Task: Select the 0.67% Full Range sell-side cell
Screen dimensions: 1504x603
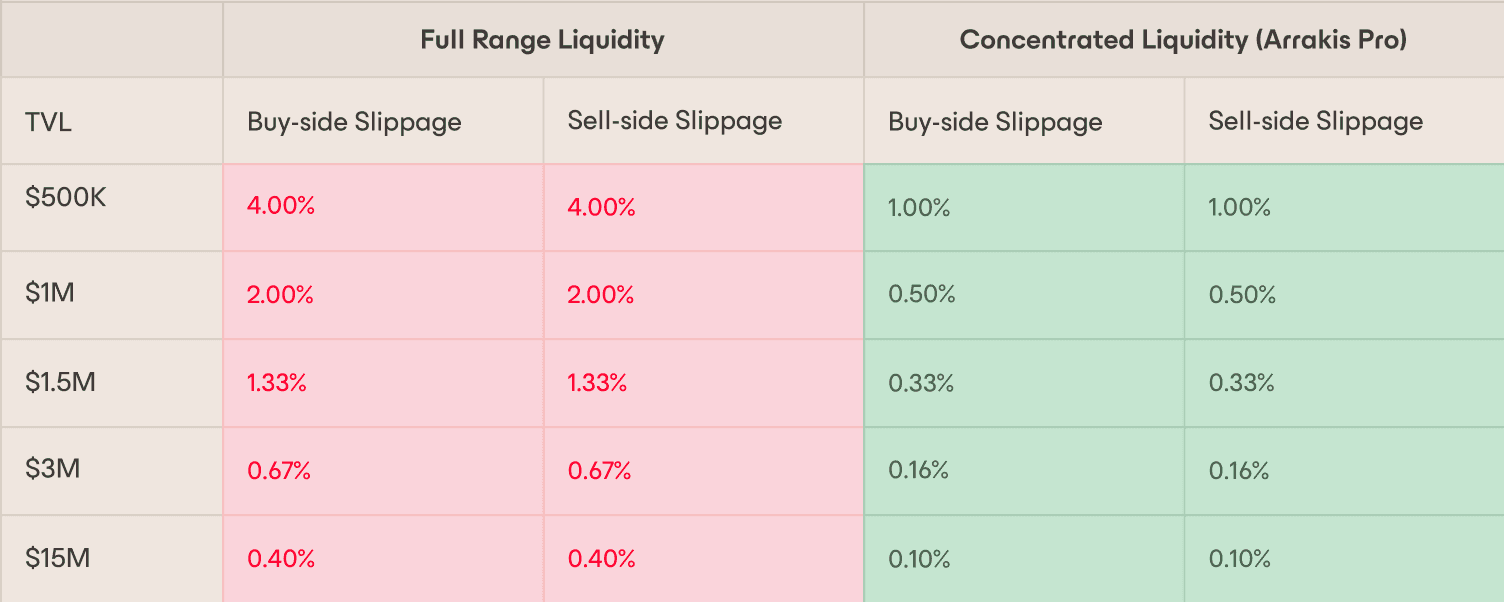Action: point(600,470)
